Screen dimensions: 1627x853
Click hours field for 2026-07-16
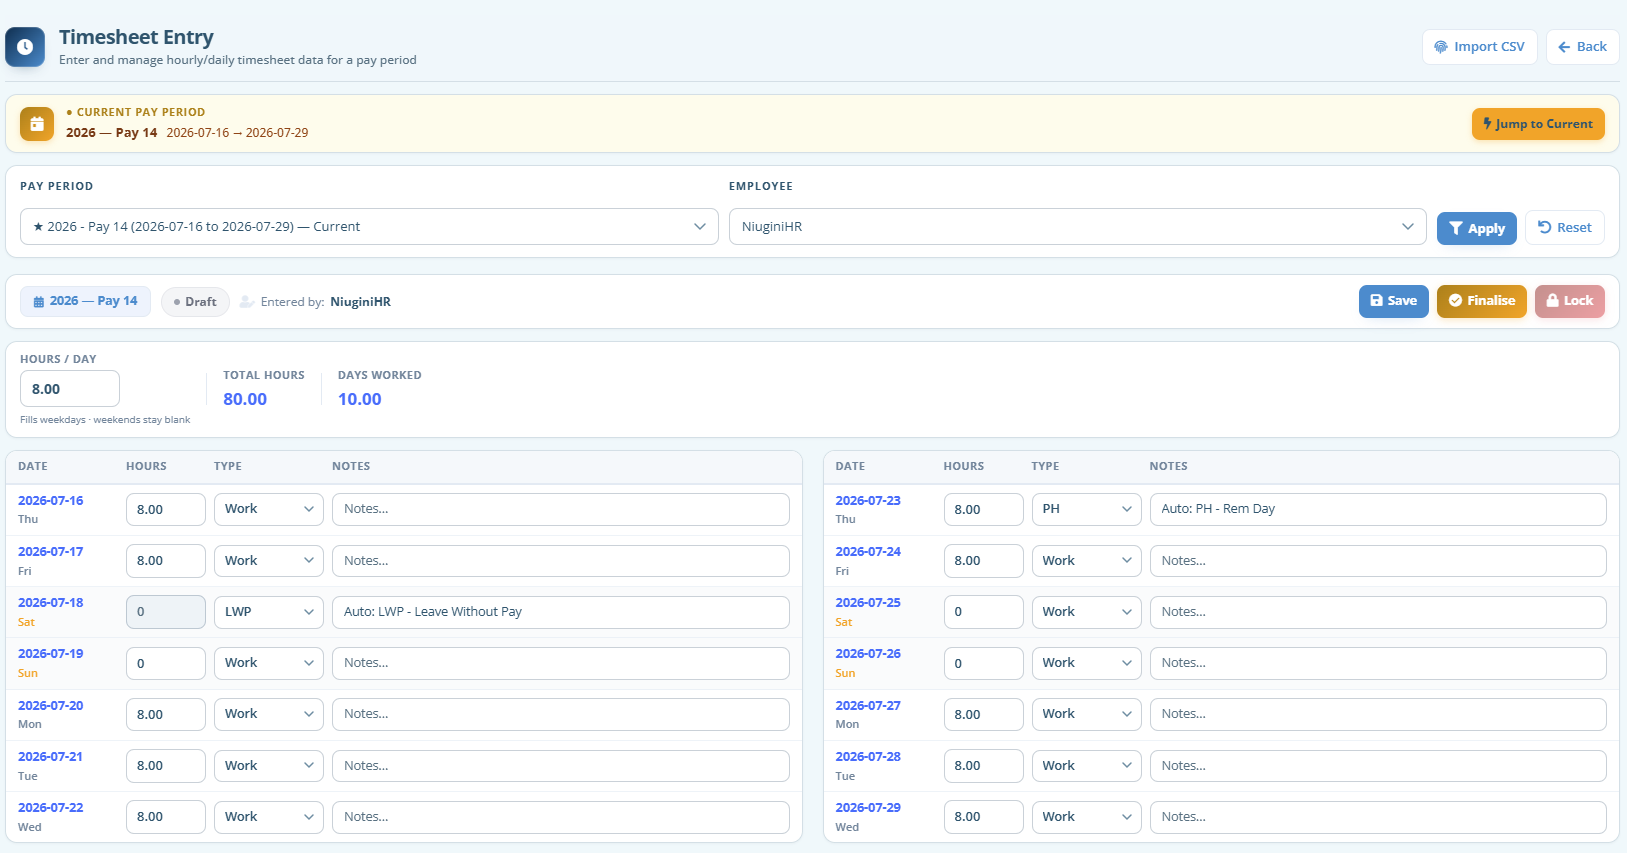tap(166, 509)
